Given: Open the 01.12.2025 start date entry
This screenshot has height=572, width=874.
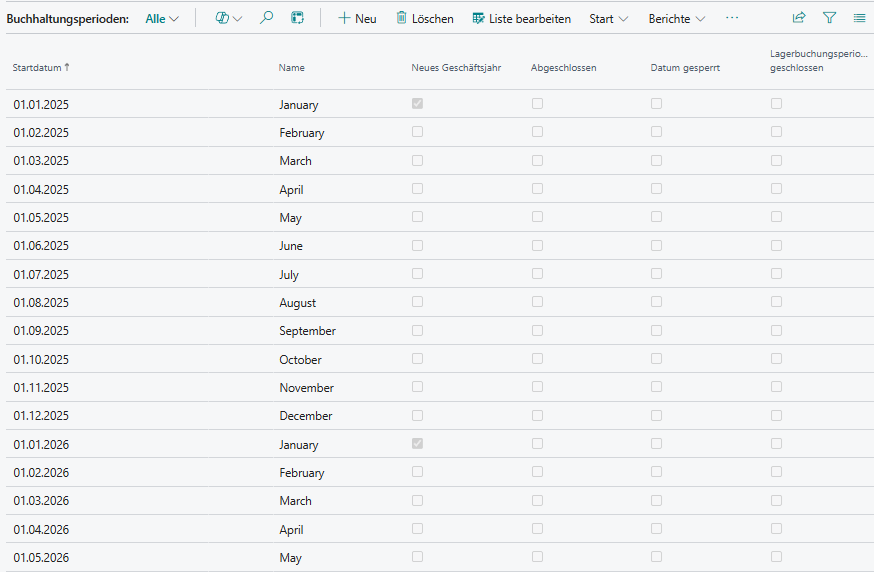Looking at the screenshot, I should coord(41,416).
